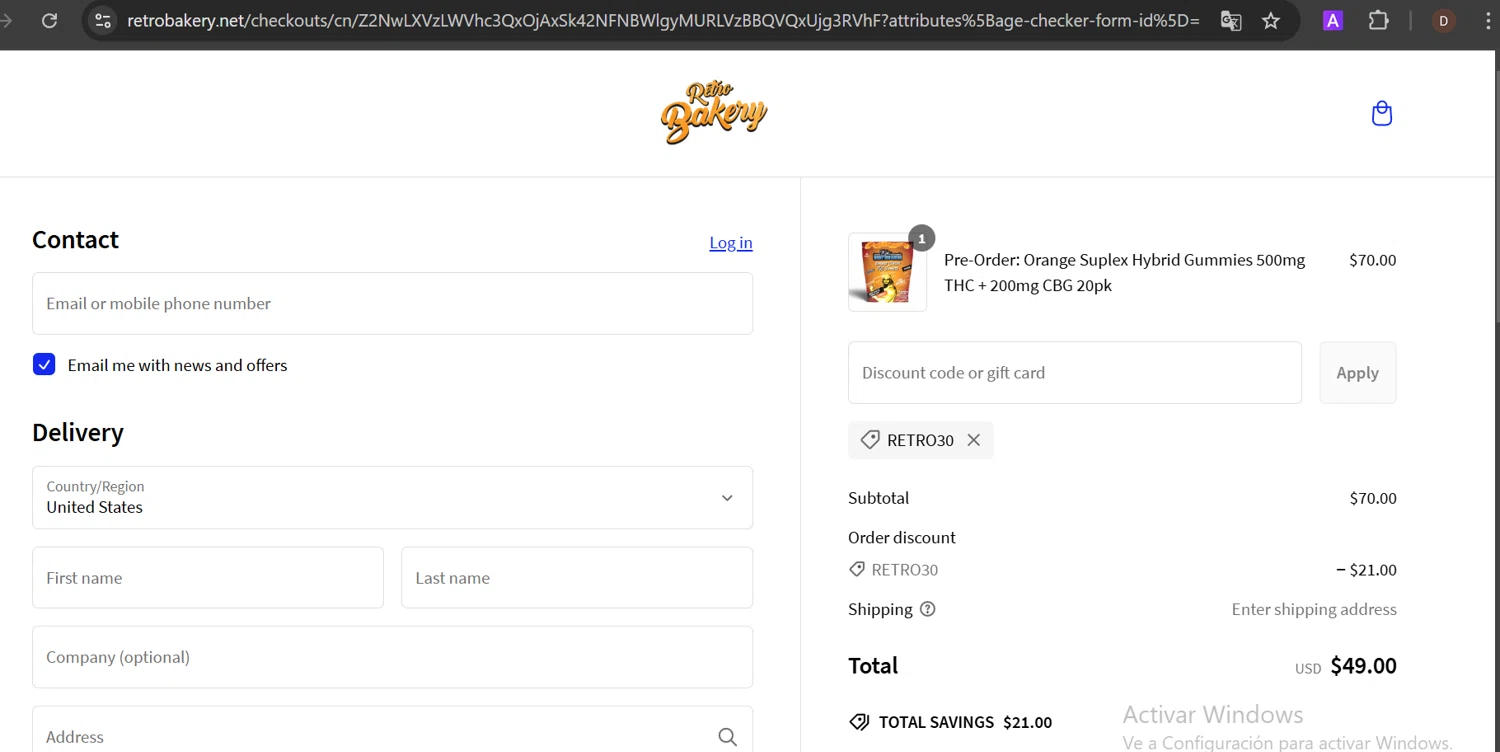1500x752 pixels.
Task: Click the Contact section heading
Action: click(75, 240)
